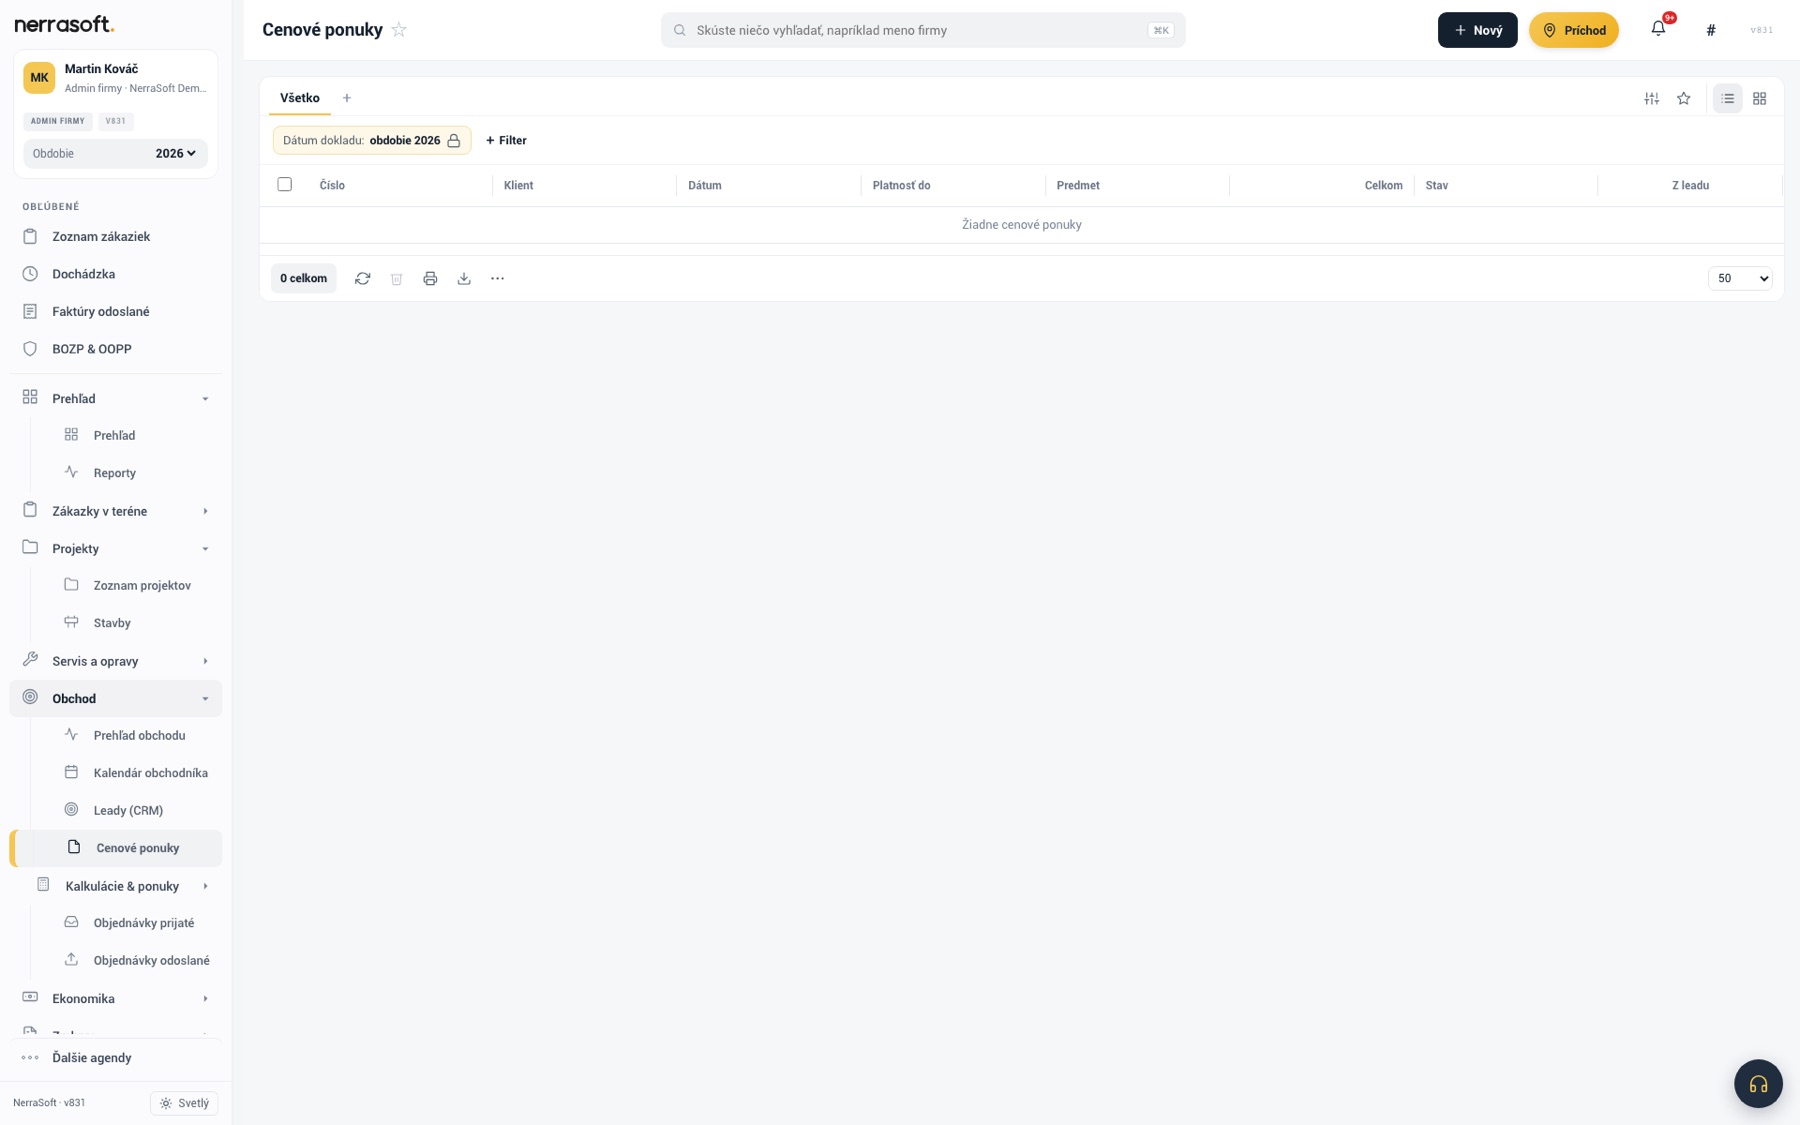Open Ďalšie agendy
Image resolution: width=1800 pixels, height=1125 pixels.
[x=116, y=1058]
